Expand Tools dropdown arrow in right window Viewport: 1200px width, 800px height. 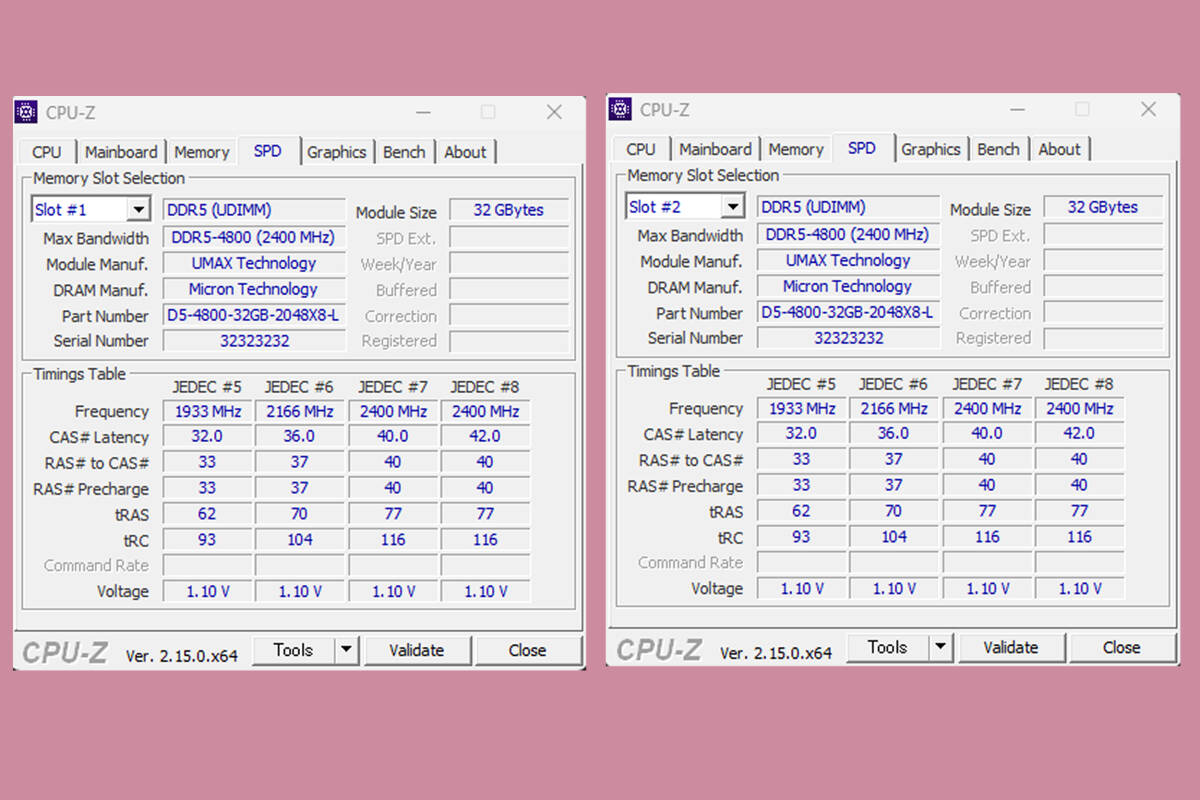[x=940, y=647]
